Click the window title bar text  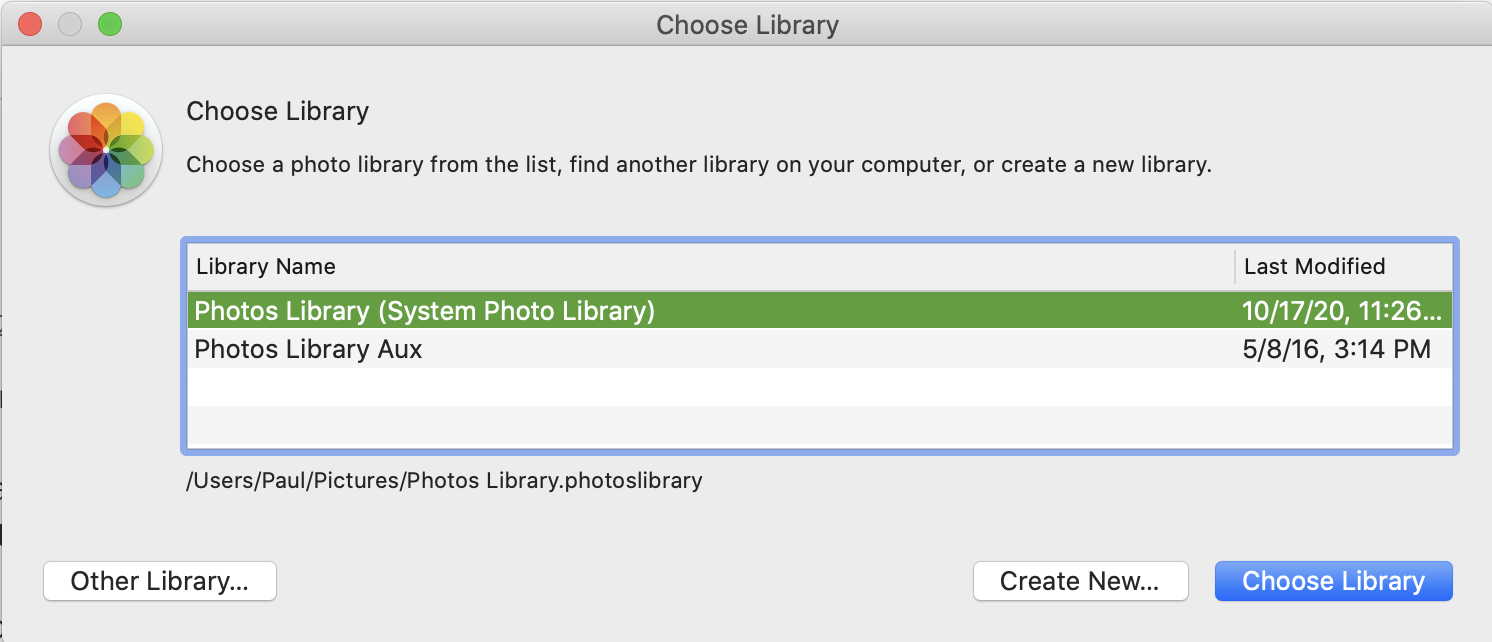747,25
